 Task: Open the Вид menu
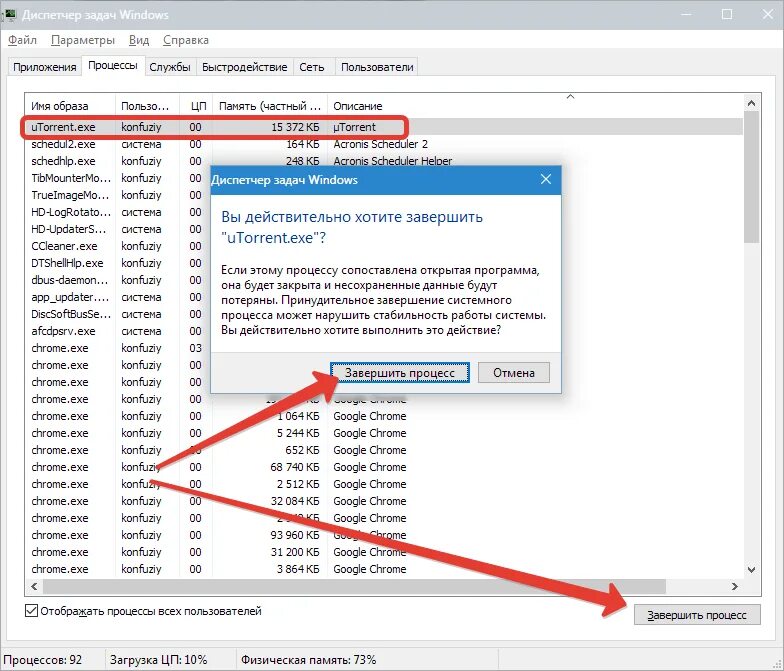pyautogui.click(x=138, y=40)
